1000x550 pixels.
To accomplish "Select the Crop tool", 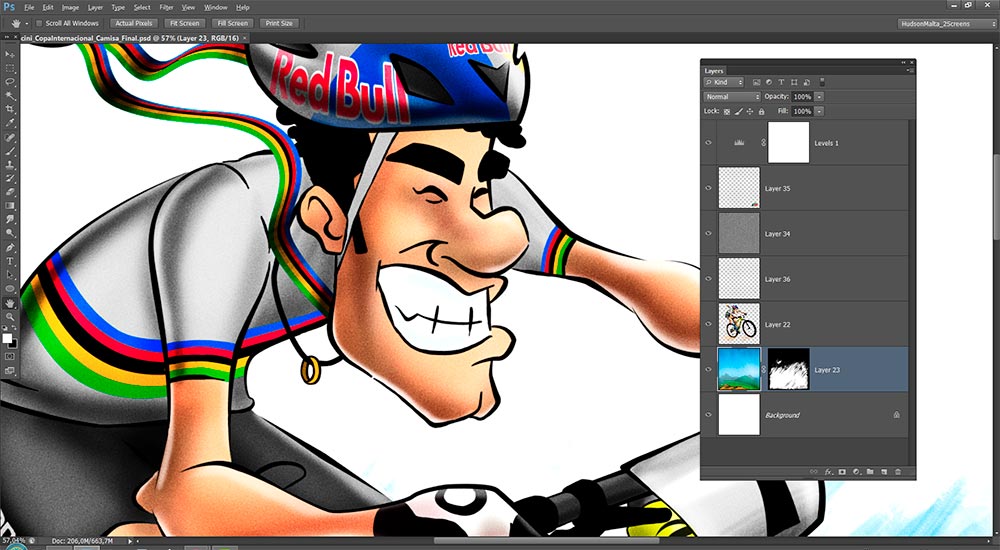I will (10, 109).
